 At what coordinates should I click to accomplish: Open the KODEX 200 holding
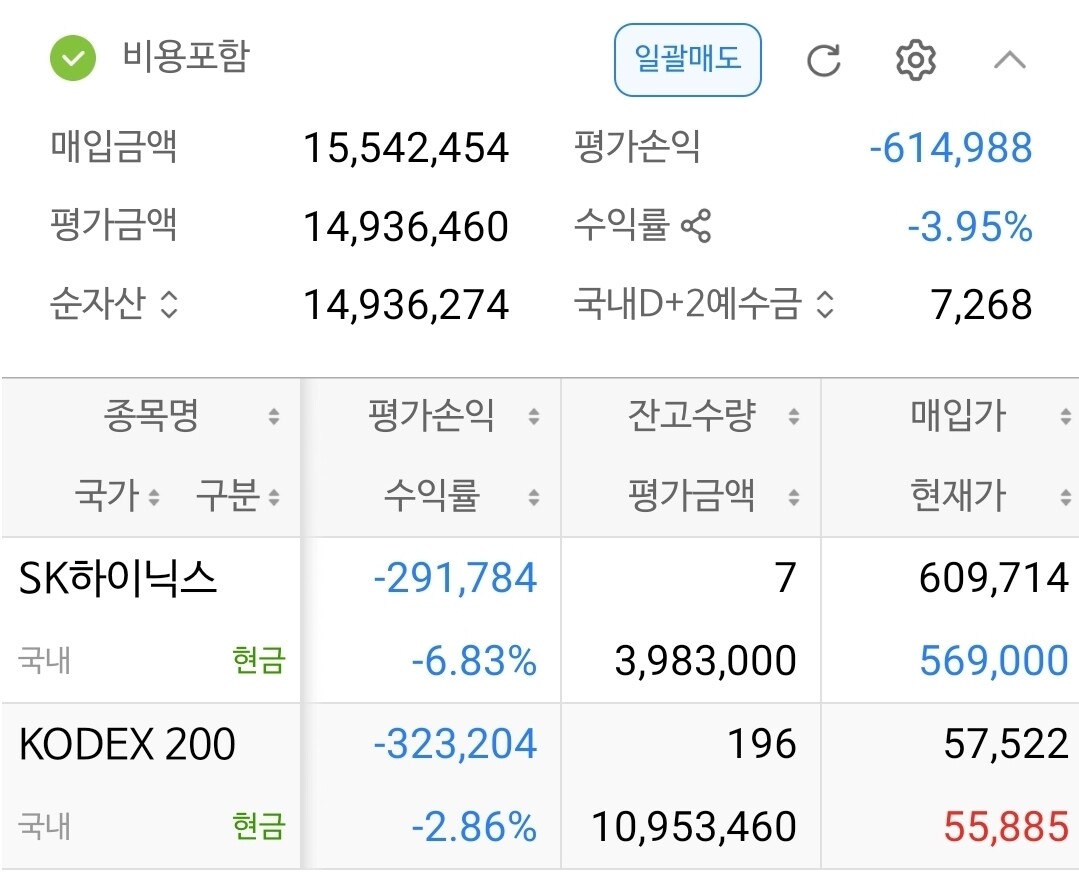[127, 744]
